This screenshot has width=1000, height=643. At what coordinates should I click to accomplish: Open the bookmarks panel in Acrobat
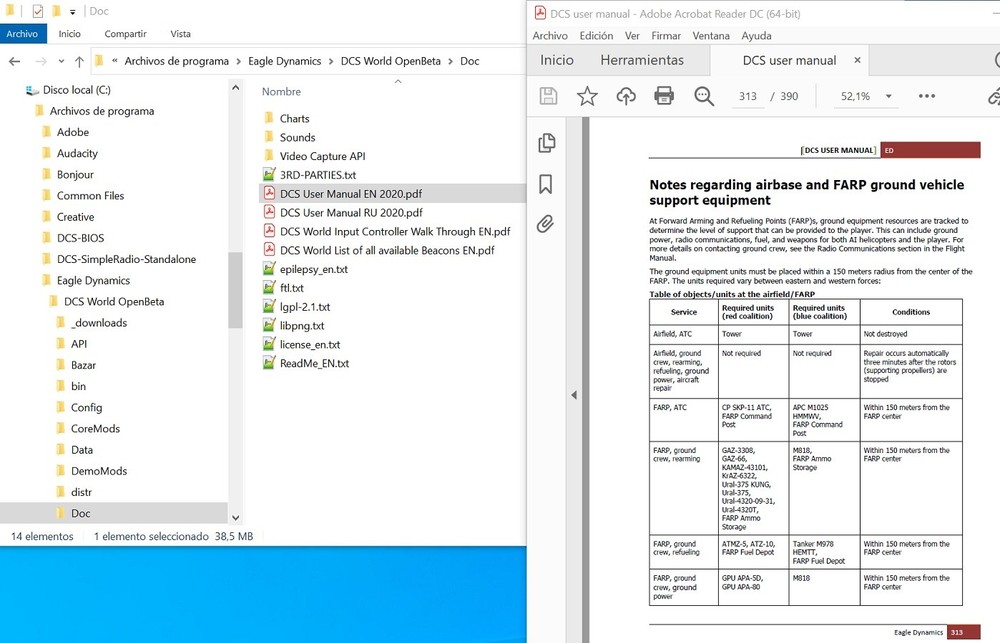[545, 184]
